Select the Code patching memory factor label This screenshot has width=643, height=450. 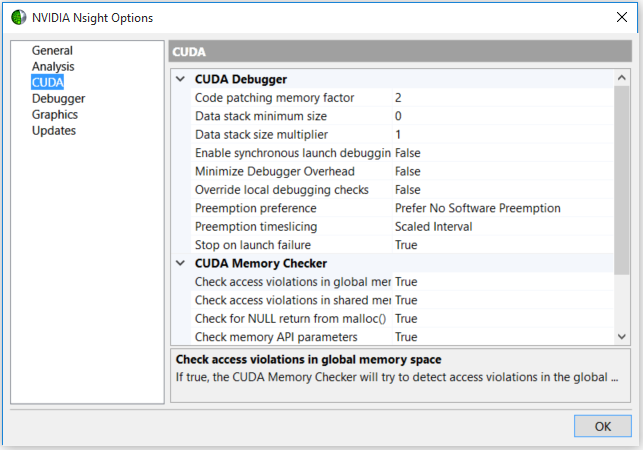(274, 98)
